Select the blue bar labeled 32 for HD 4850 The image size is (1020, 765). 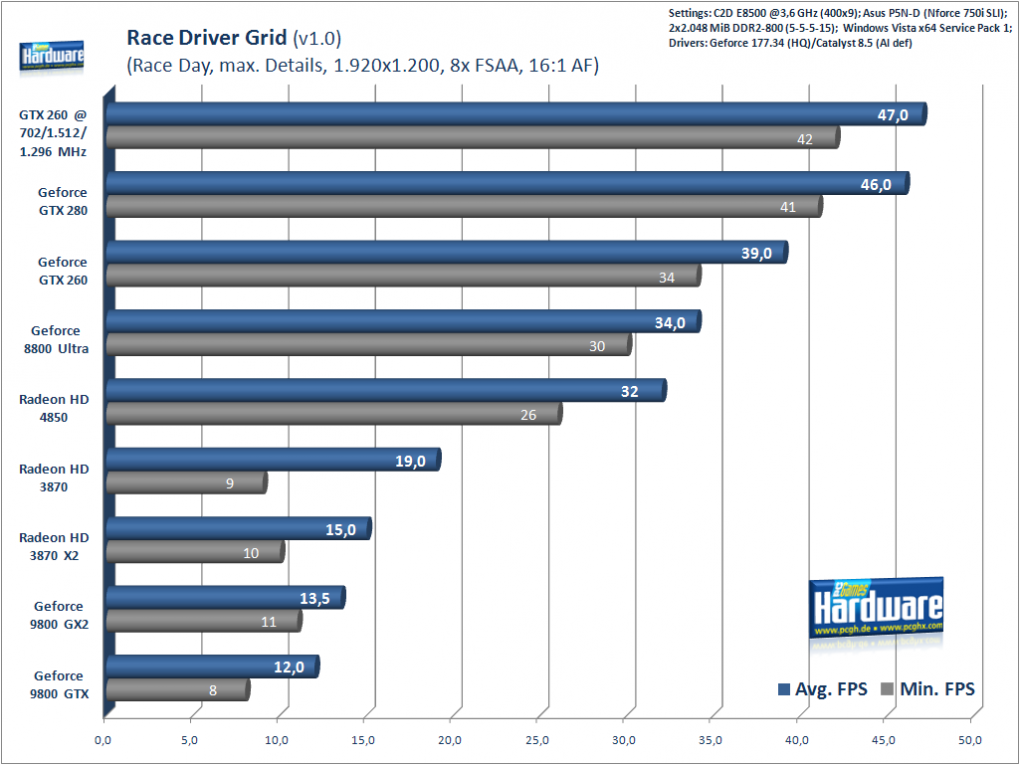point(386,391)
